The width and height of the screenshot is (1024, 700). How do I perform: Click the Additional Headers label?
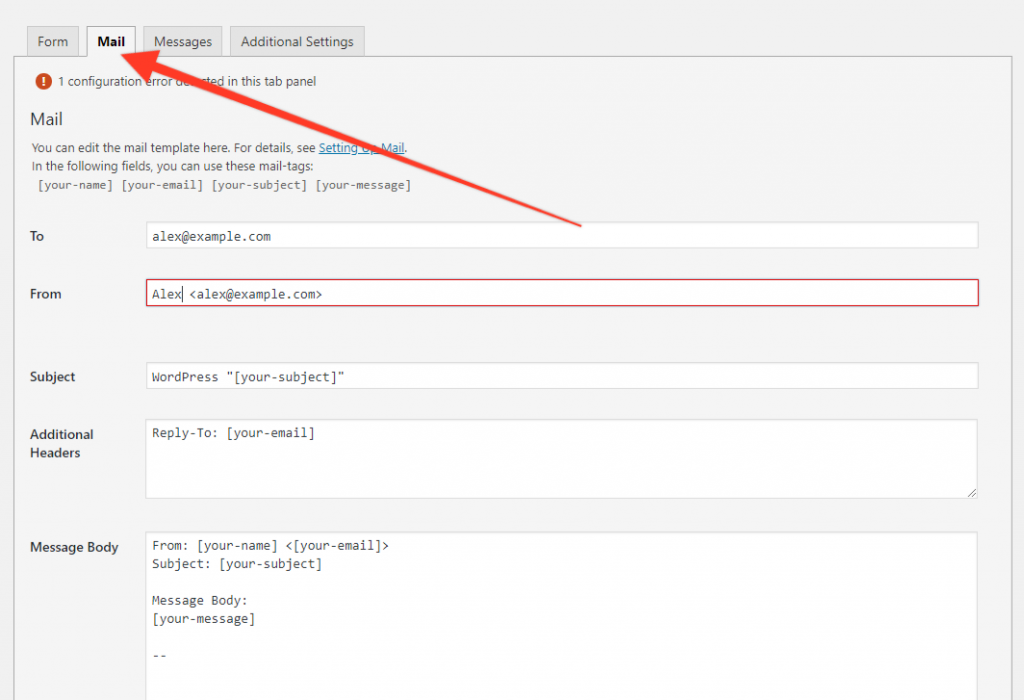coord(61,443)
